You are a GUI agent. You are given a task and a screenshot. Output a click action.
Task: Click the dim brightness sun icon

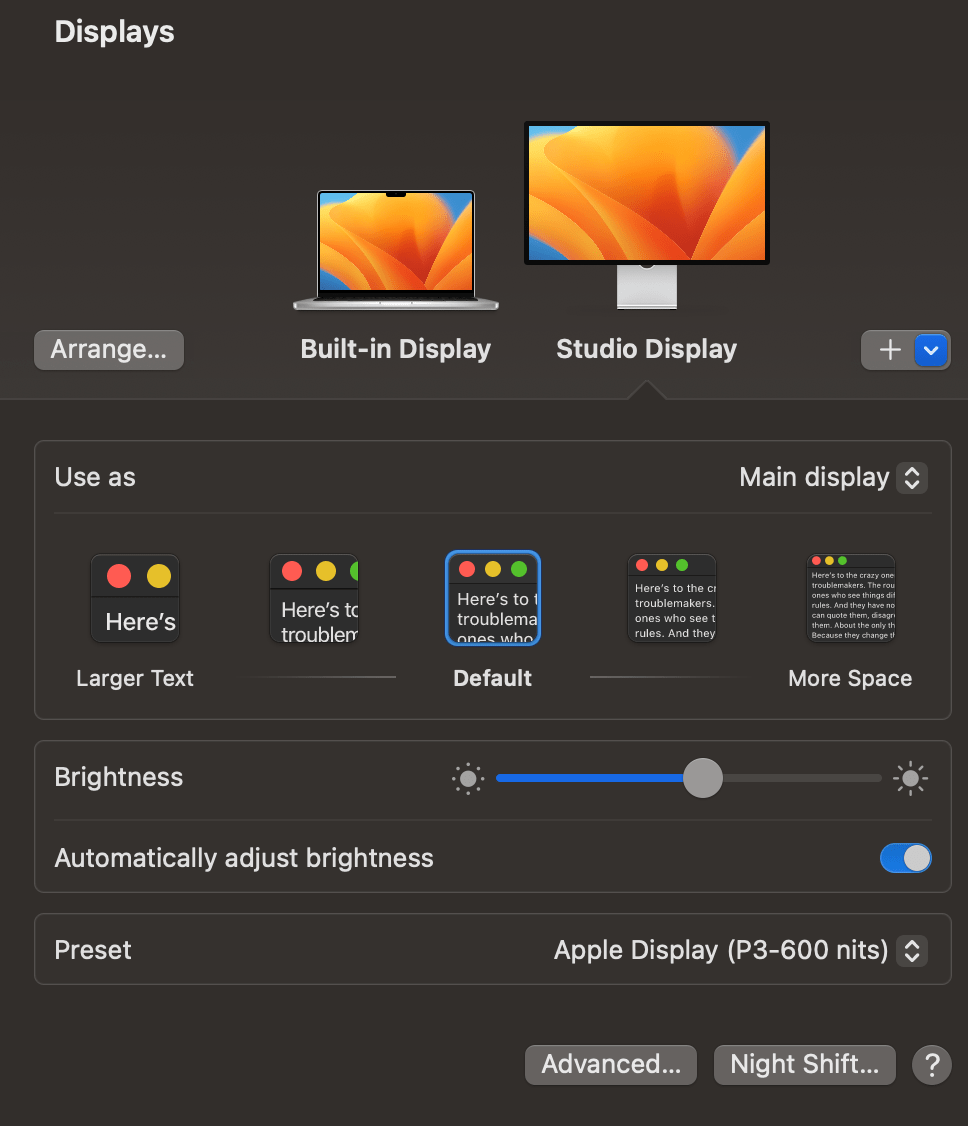coord(467,777)
